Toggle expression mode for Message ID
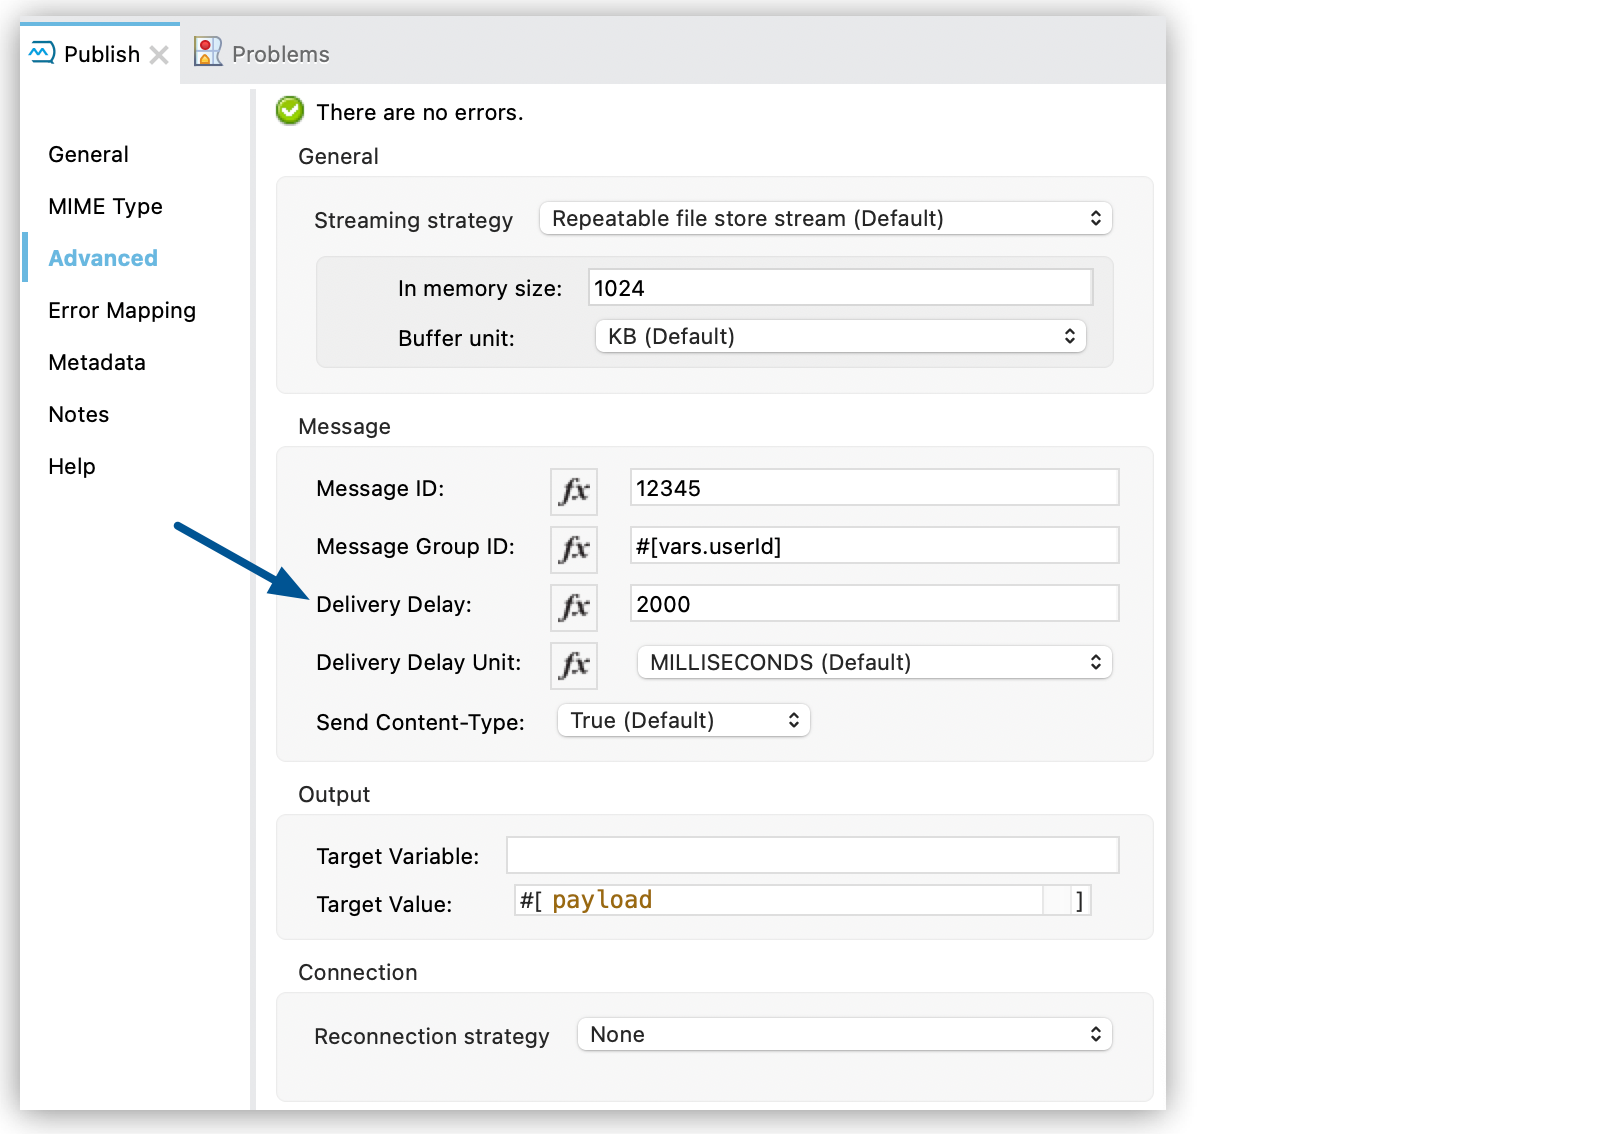Viewport: 1618px width, 1134px height. click(573, 491)
